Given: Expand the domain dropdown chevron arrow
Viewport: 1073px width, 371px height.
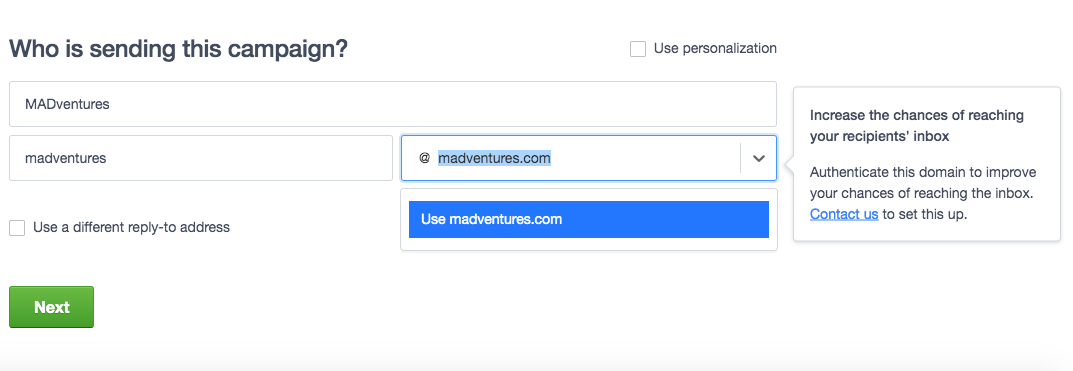Looking at the screenshot, I should (x=758, y=158).
